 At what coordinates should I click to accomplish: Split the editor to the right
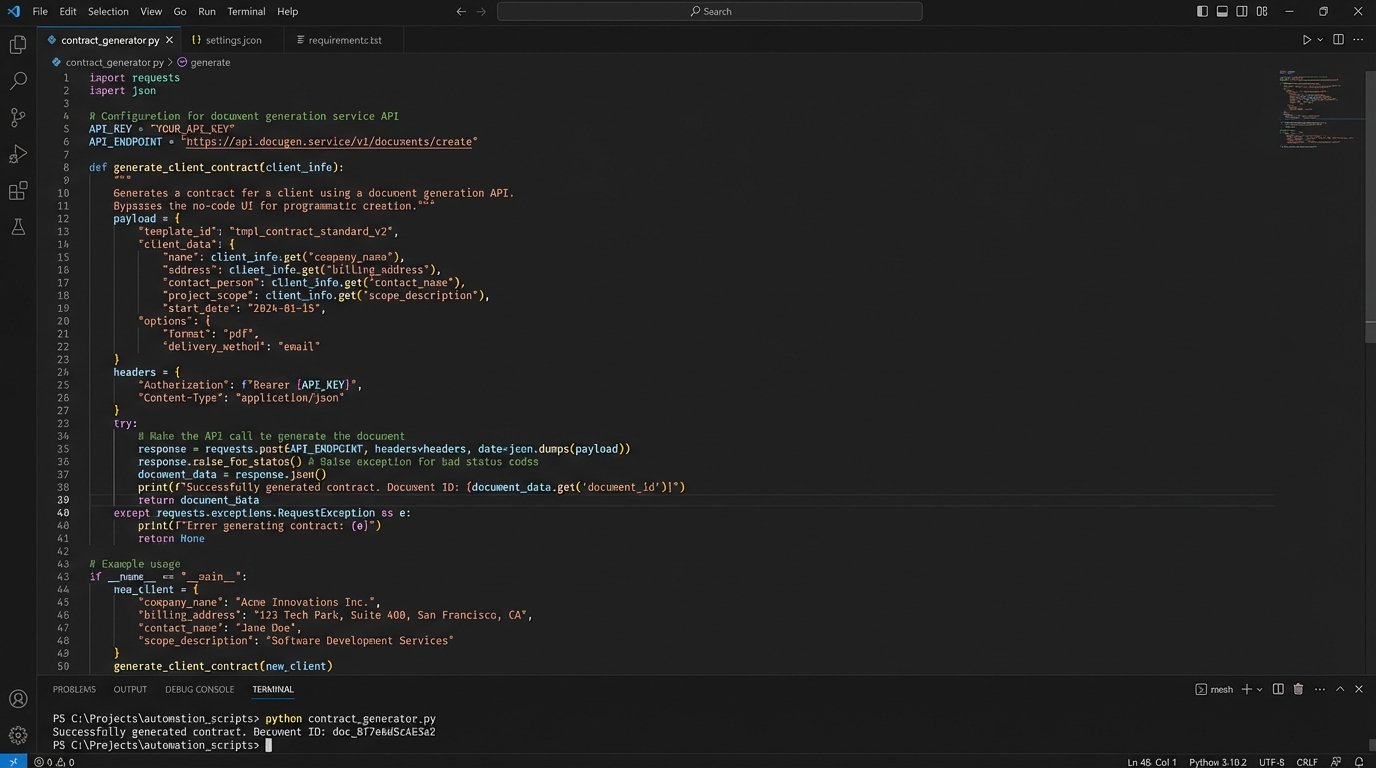[1338, 40]
